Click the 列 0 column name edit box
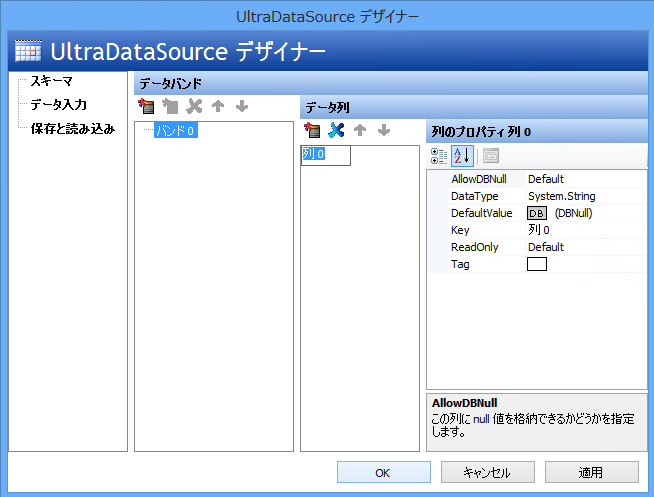 pos(326,155)
